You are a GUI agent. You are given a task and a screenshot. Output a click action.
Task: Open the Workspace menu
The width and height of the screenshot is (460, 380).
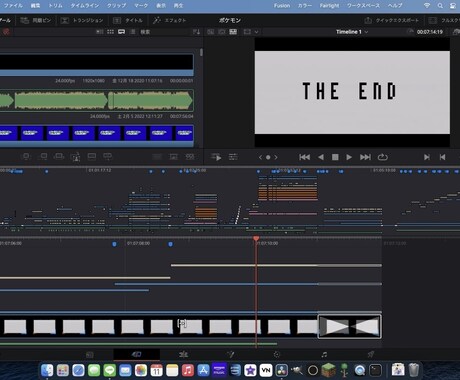click(x=363, y=6)
